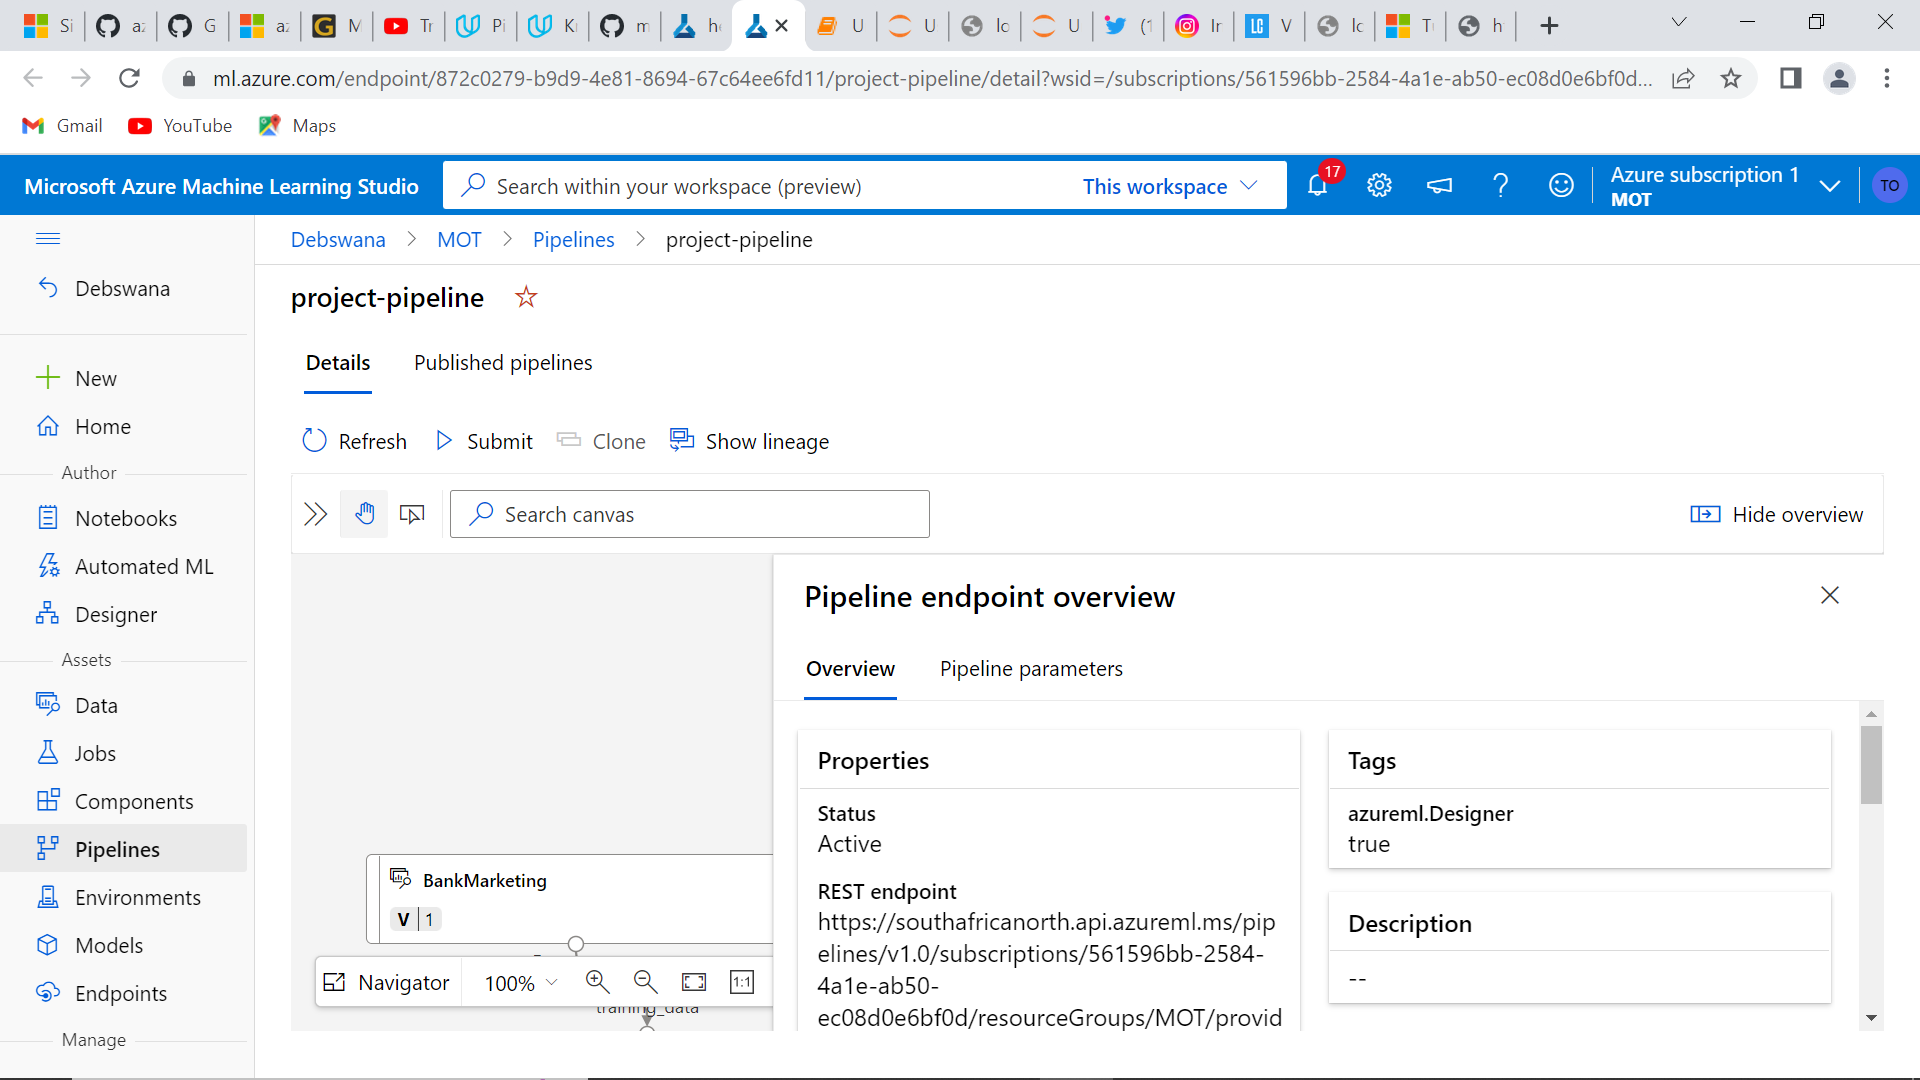Viewport: 1920px width, 1080px height.
Task: Click the zoom in magnifier icon
Action: tap(597, 982)
